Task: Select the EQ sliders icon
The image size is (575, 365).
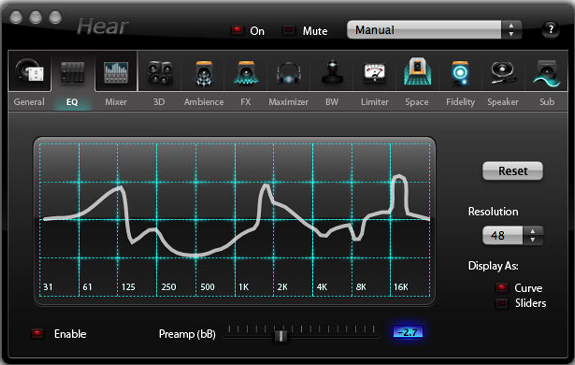Action: click(x=73, y=72)
